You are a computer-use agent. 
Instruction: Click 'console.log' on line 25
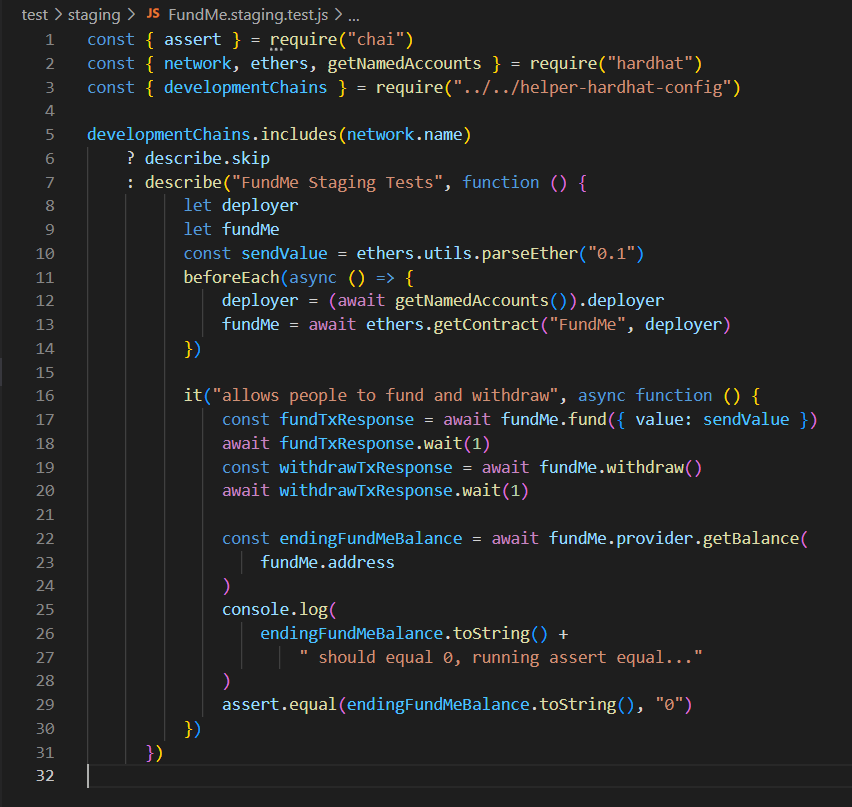[275, 610]
